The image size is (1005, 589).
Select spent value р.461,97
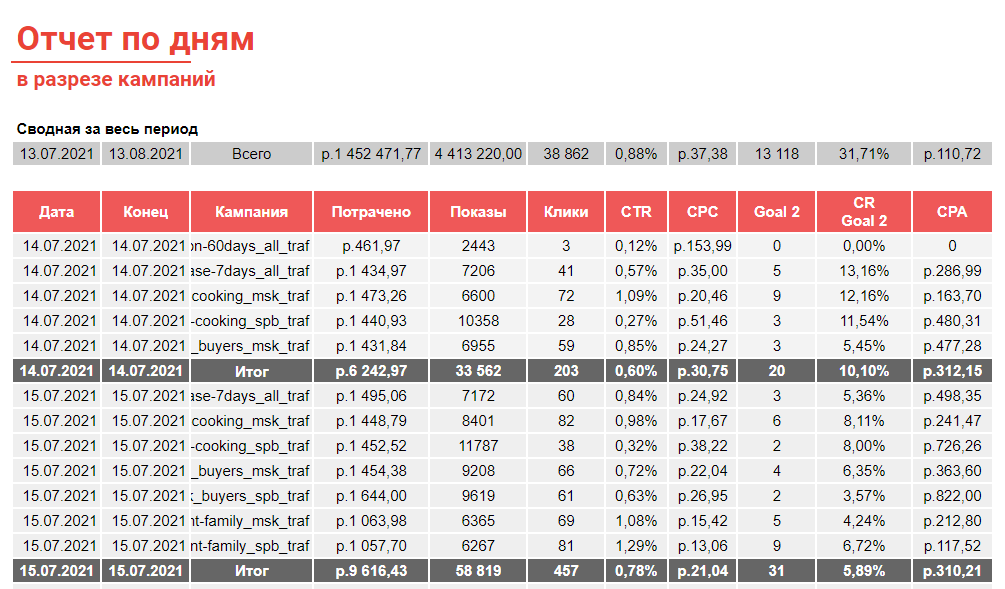pyautogui.click(x=371, y=246)
